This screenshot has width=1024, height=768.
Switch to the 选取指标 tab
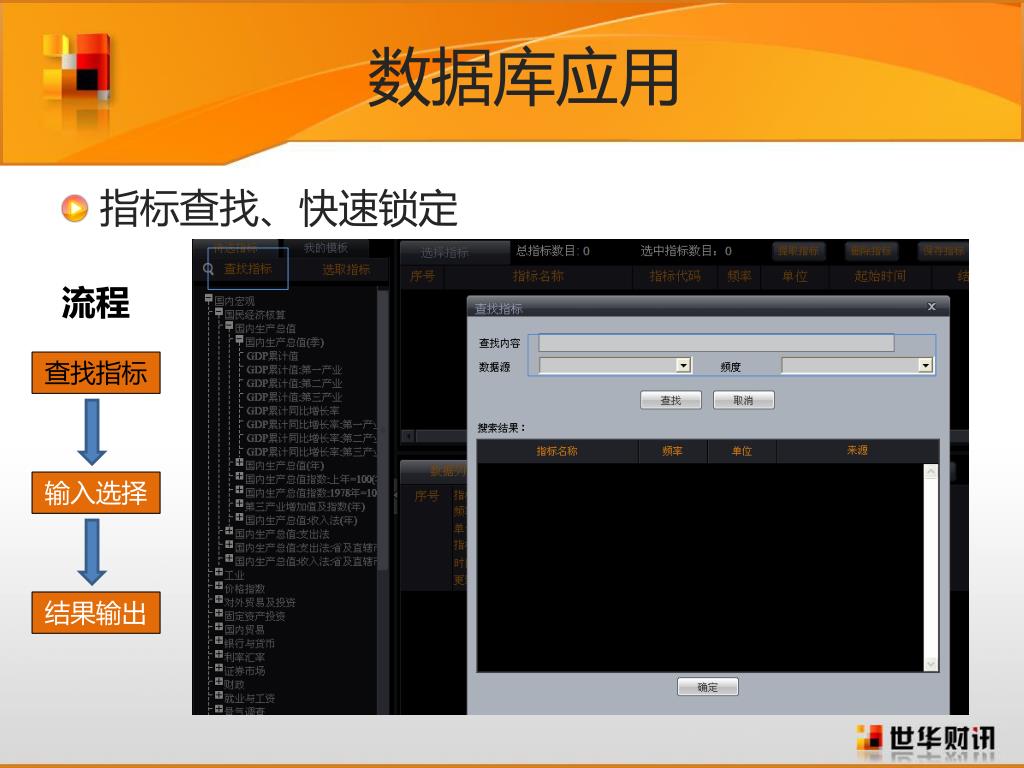(x=345, y=270)
